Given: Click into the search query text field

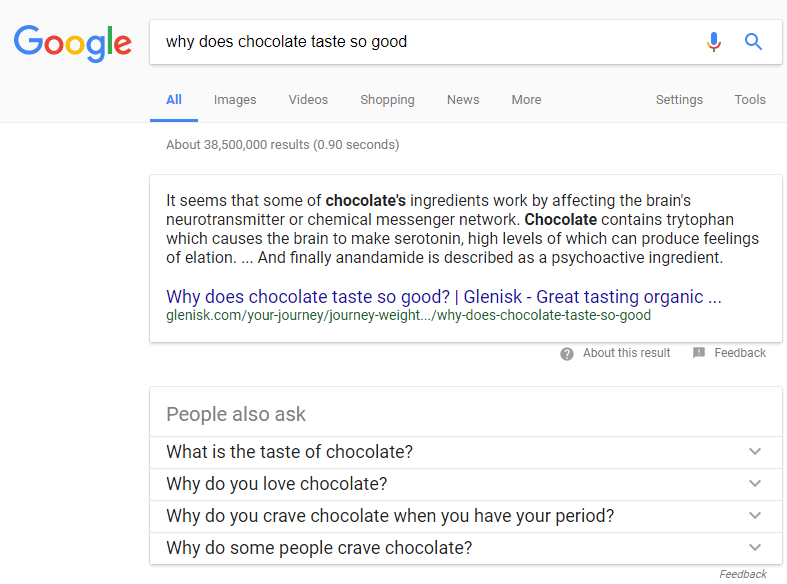Looking at the screenshot, I should click(420, 42).
